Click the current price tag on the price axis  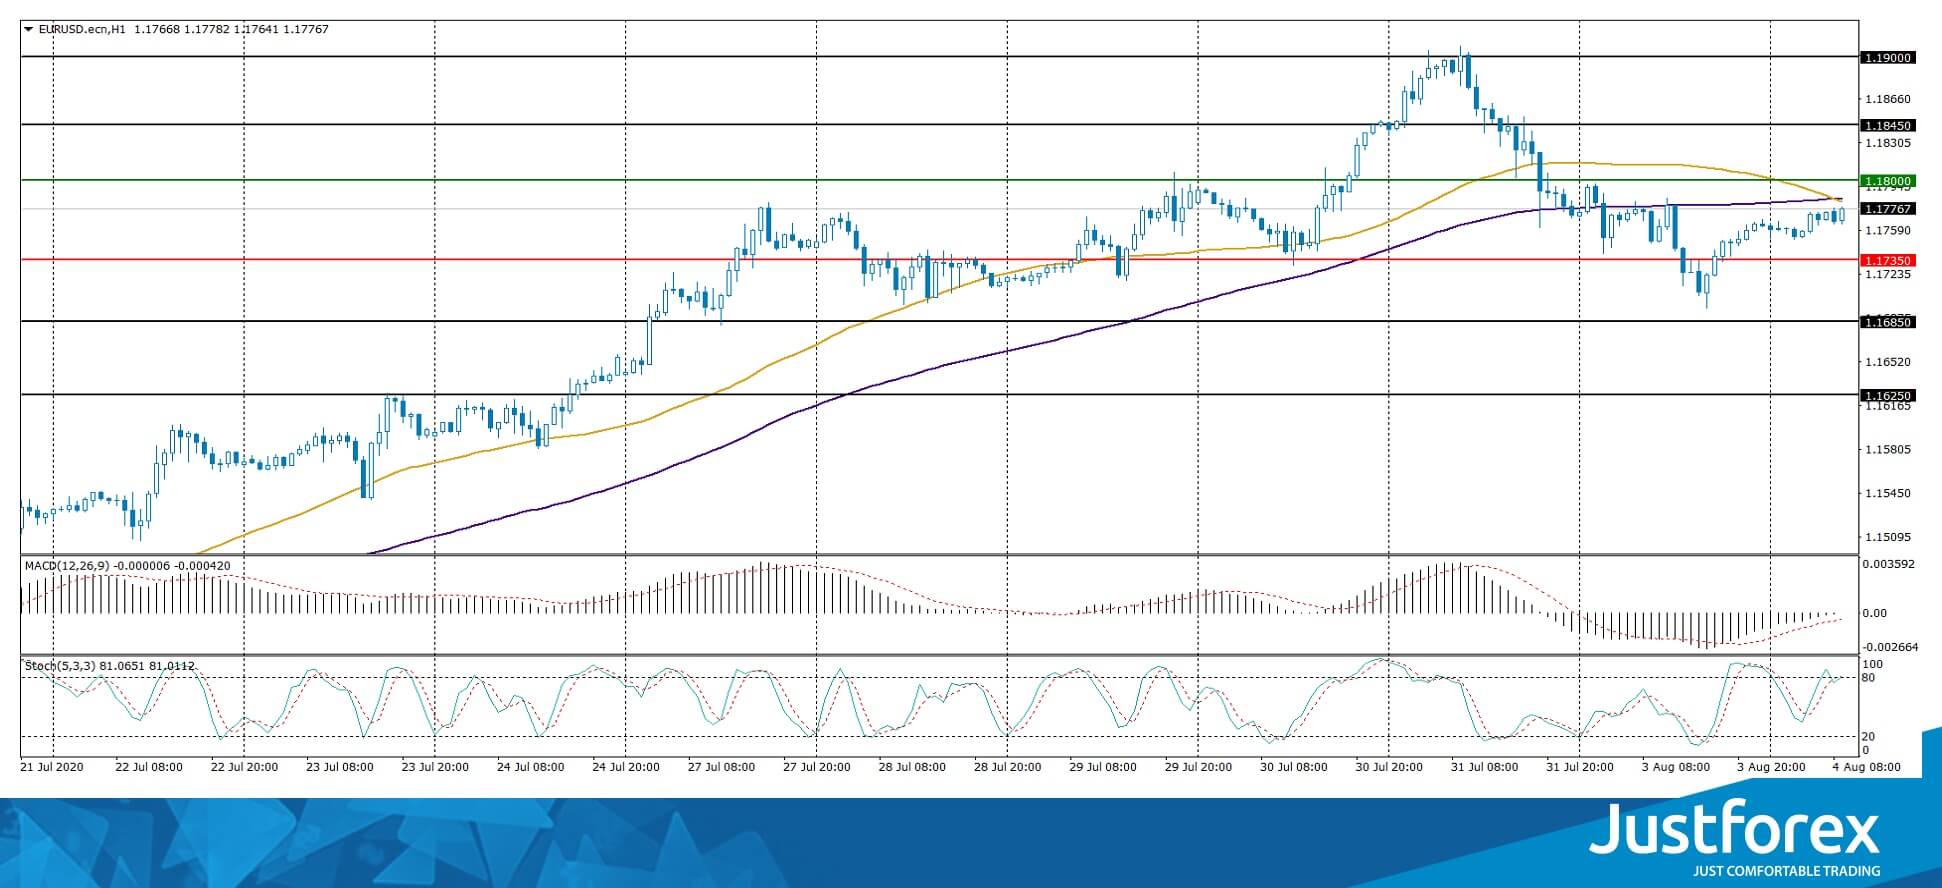[x=1888, y=209]
